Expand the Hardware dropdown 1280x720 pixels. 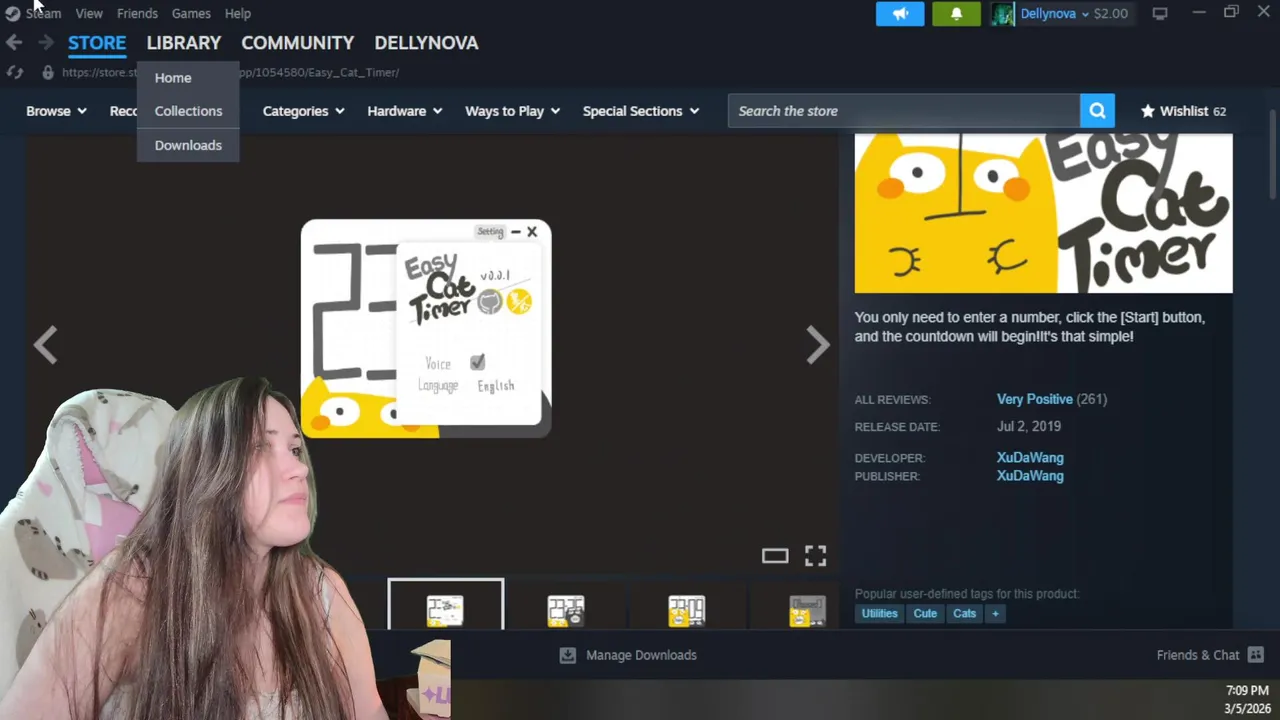point(405,111)
